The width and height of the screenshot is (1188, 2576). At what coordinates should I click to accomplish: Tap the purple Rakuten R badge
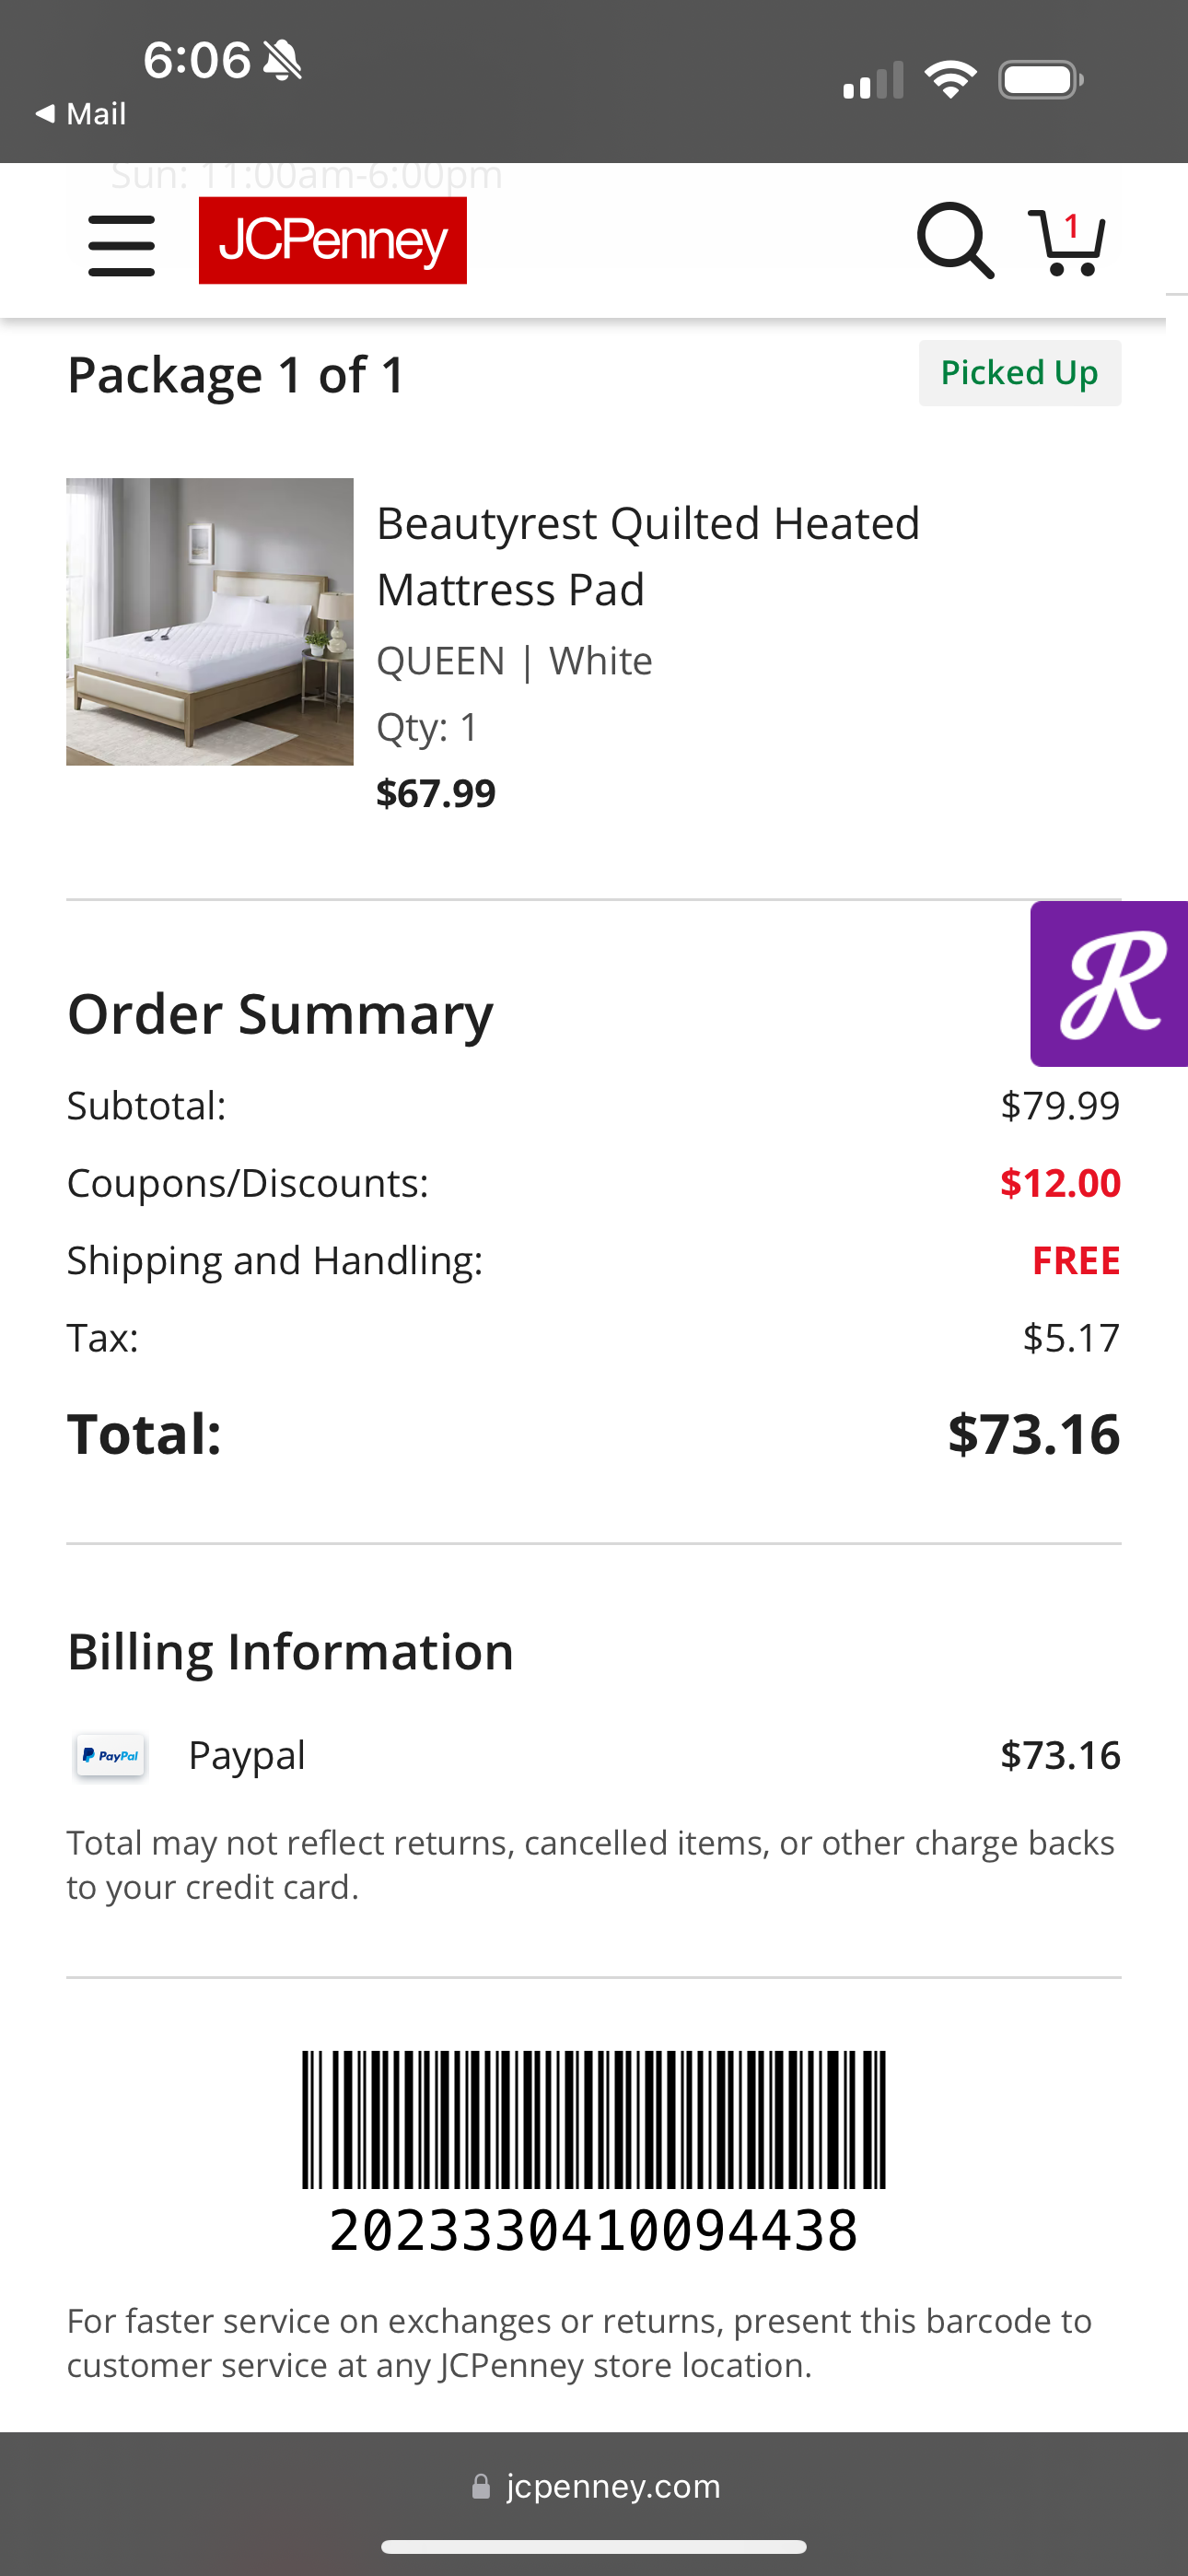click(1109, 983)
